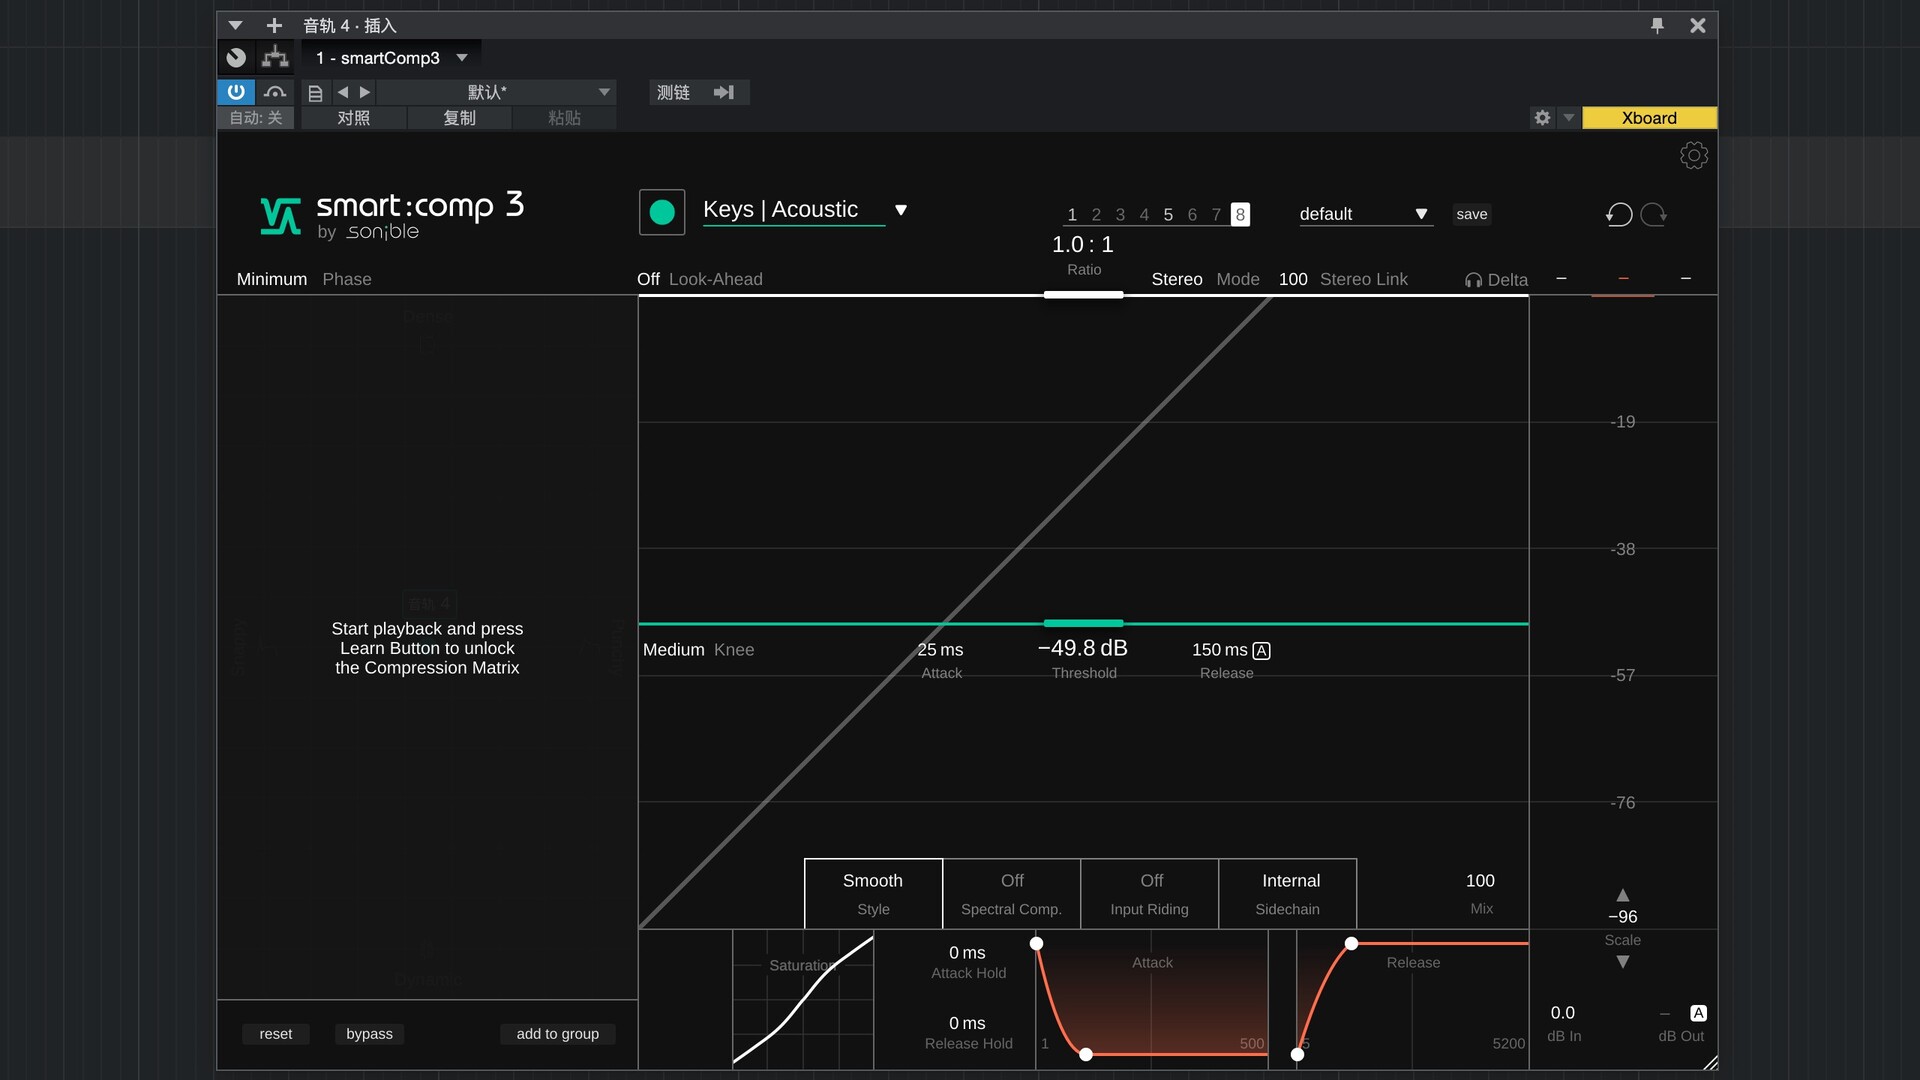Viewport: 1920px width, 1080px height.
Task: Open the smart:comp settings gear
Action: pos(1693,156)
